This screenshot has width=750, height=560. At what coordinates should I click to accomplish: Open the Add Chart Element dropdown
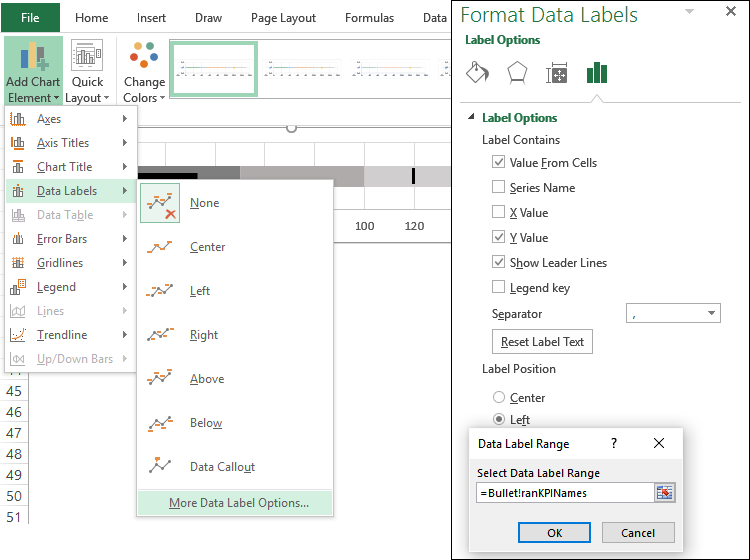[33, 72]
